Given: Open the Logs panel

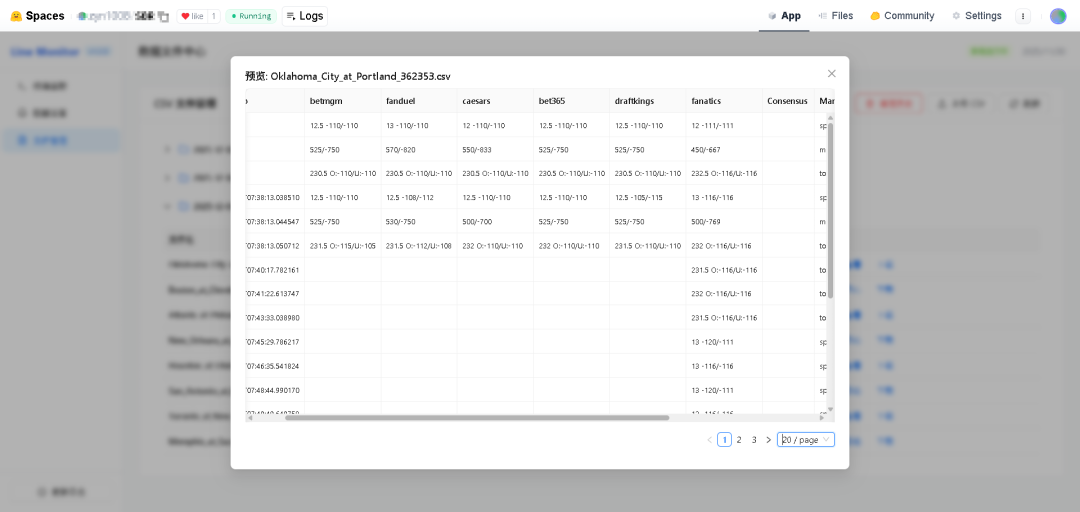Looking at the screenshot, I should pos(304,16).
